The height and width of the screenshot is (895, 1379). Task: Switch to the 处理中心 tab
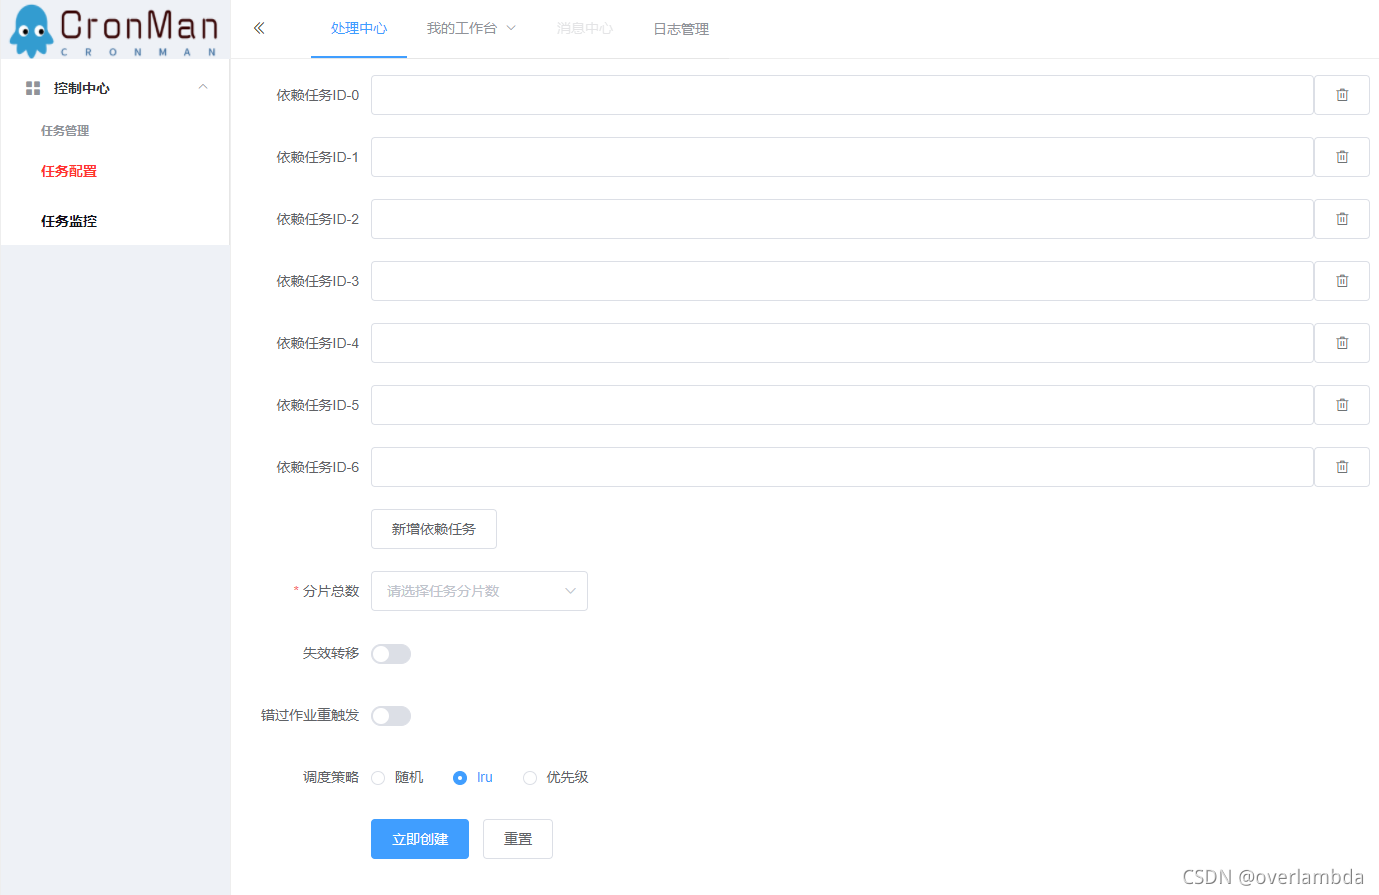click(x=359, y=28)
